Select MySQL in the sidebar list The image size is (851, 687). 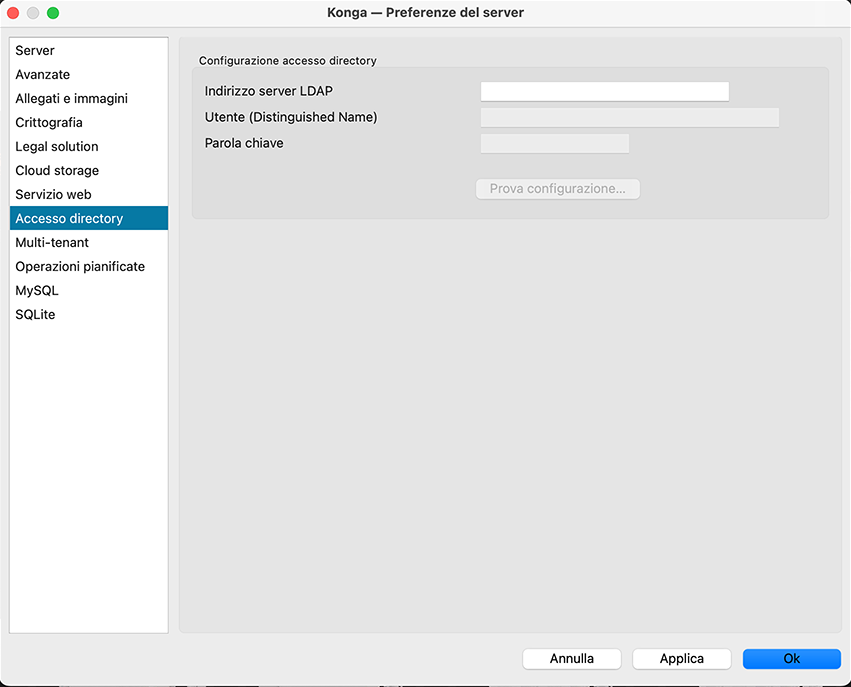pos(37,291)
